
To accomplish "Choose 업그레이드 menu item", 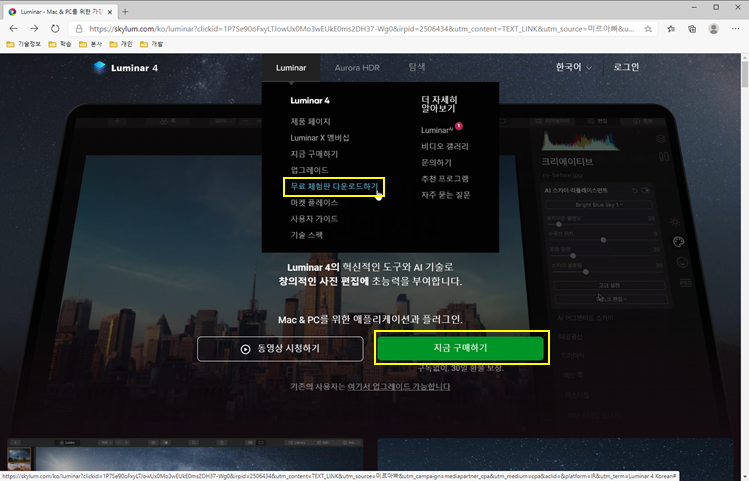I will point(310,170).
